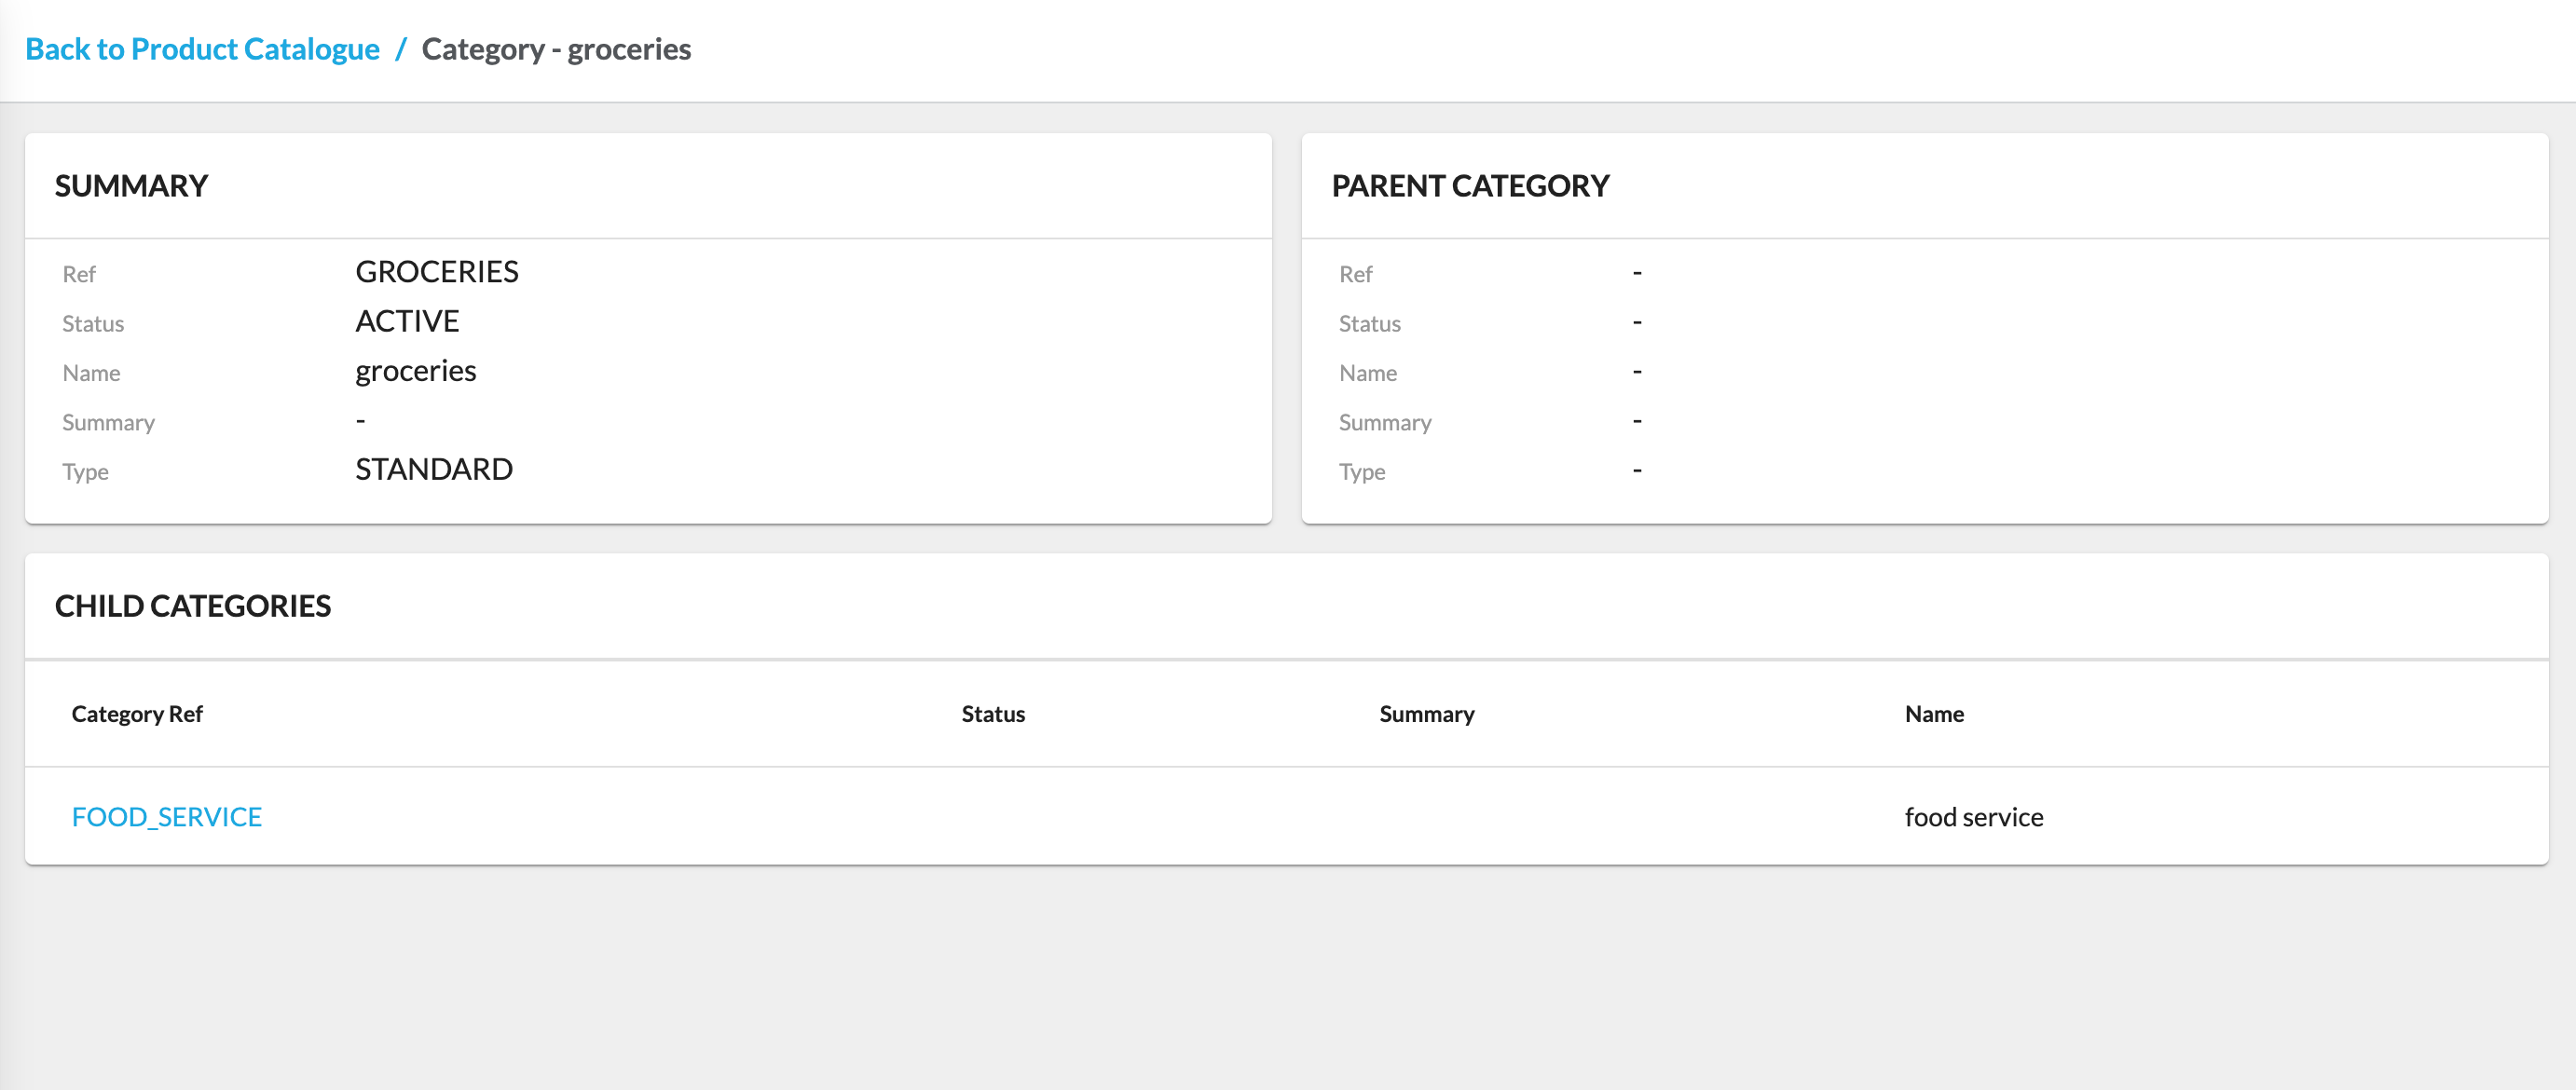Viewport: 2576px width, 1090px height.
Task: Click the Category - groceries breadcrumb title
Action: click(x=556, y=49)
